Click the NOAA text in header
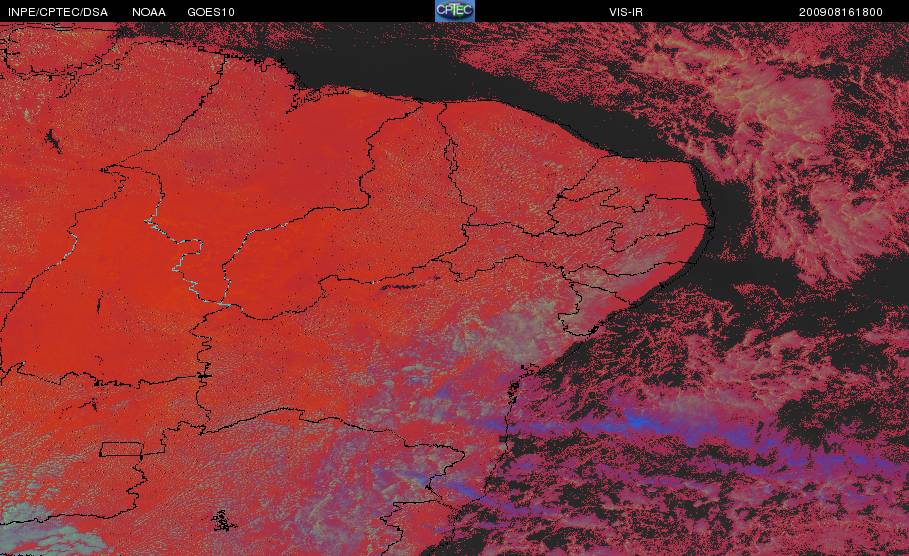This screenshot has height=556, width=909. 148,12
